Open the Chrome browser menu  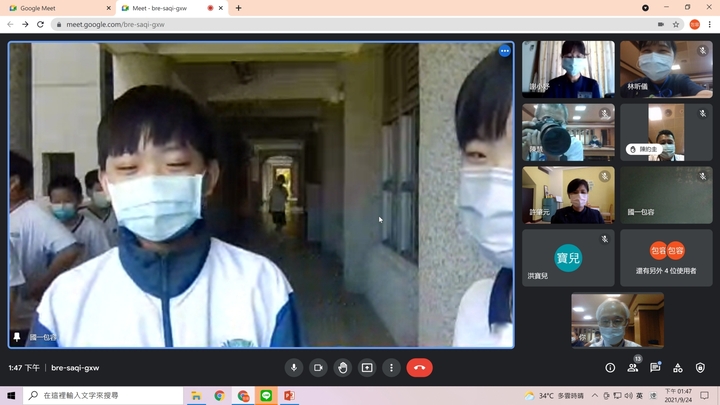tap(709, 24)
